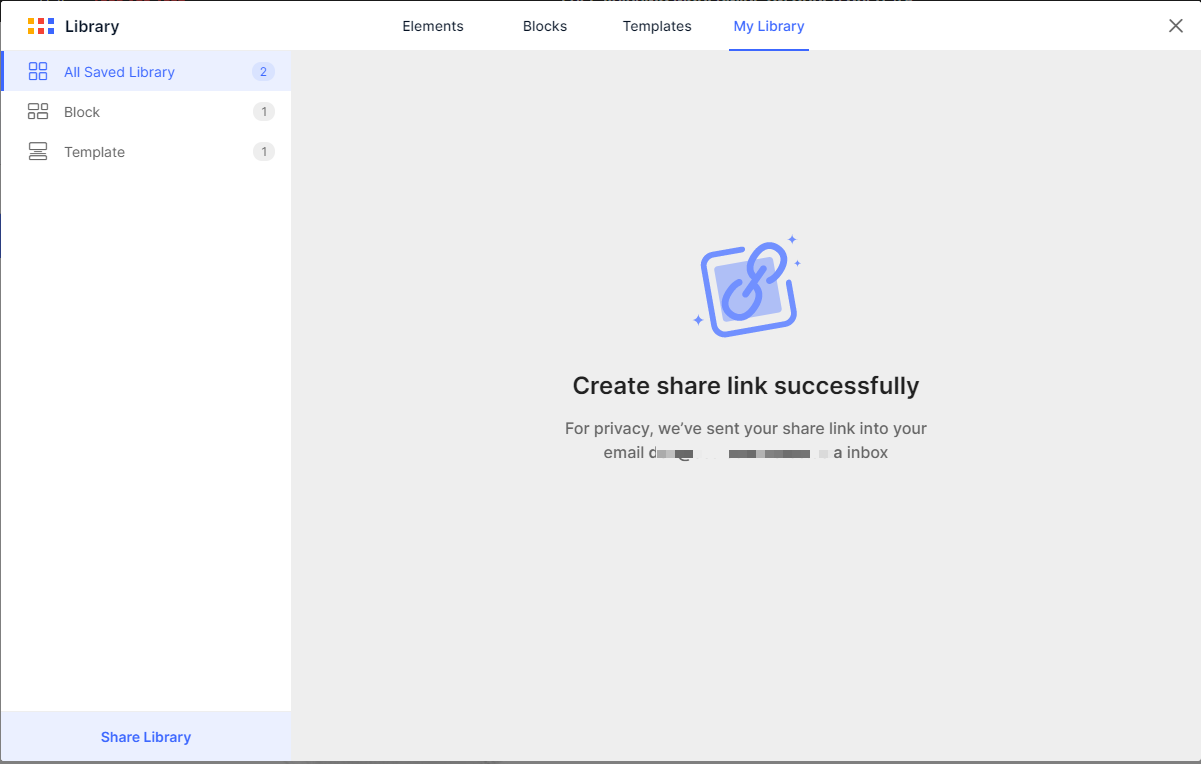Image resolution: width=1201 pixels, height=764 pixels.
Task: Open the Template category in the sidebar
Action: pyautogui.click(x=94, y=151)
